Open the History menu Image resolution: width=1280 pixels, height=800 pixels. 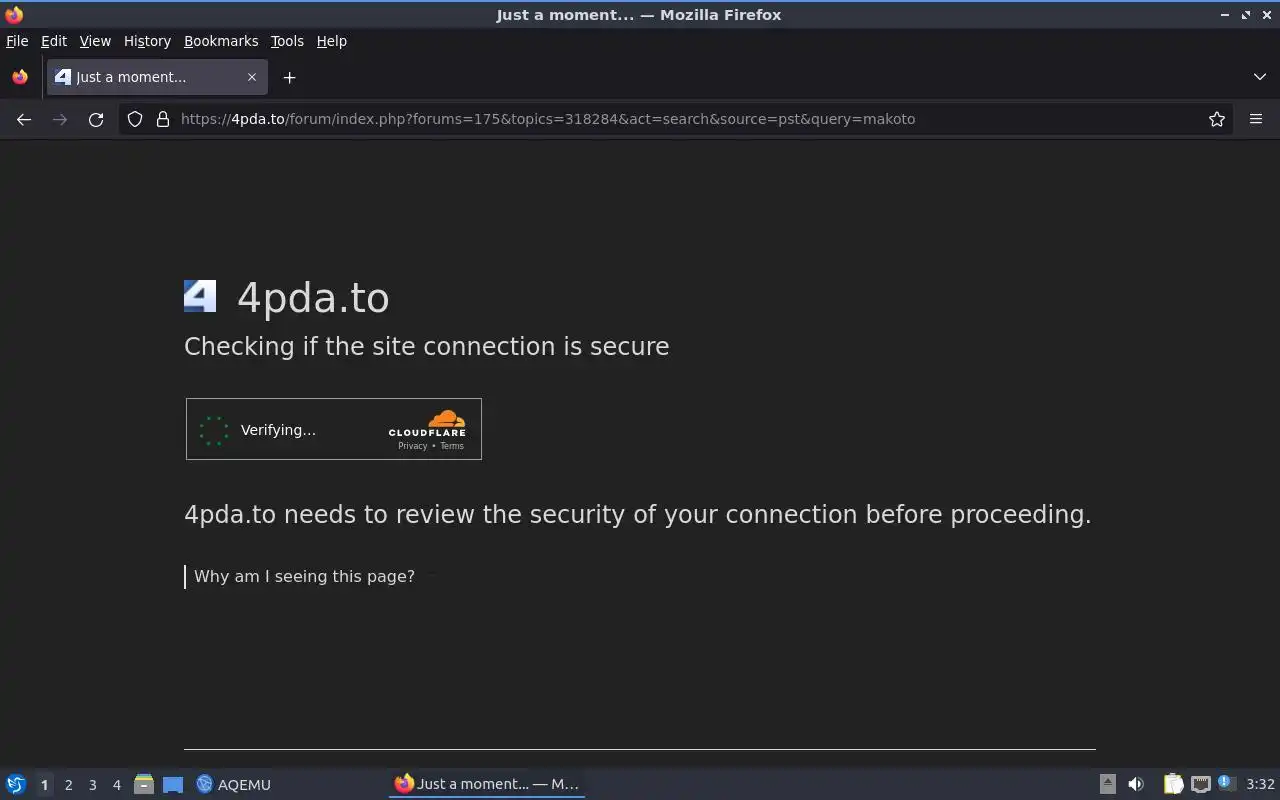[x=147, y=41]
